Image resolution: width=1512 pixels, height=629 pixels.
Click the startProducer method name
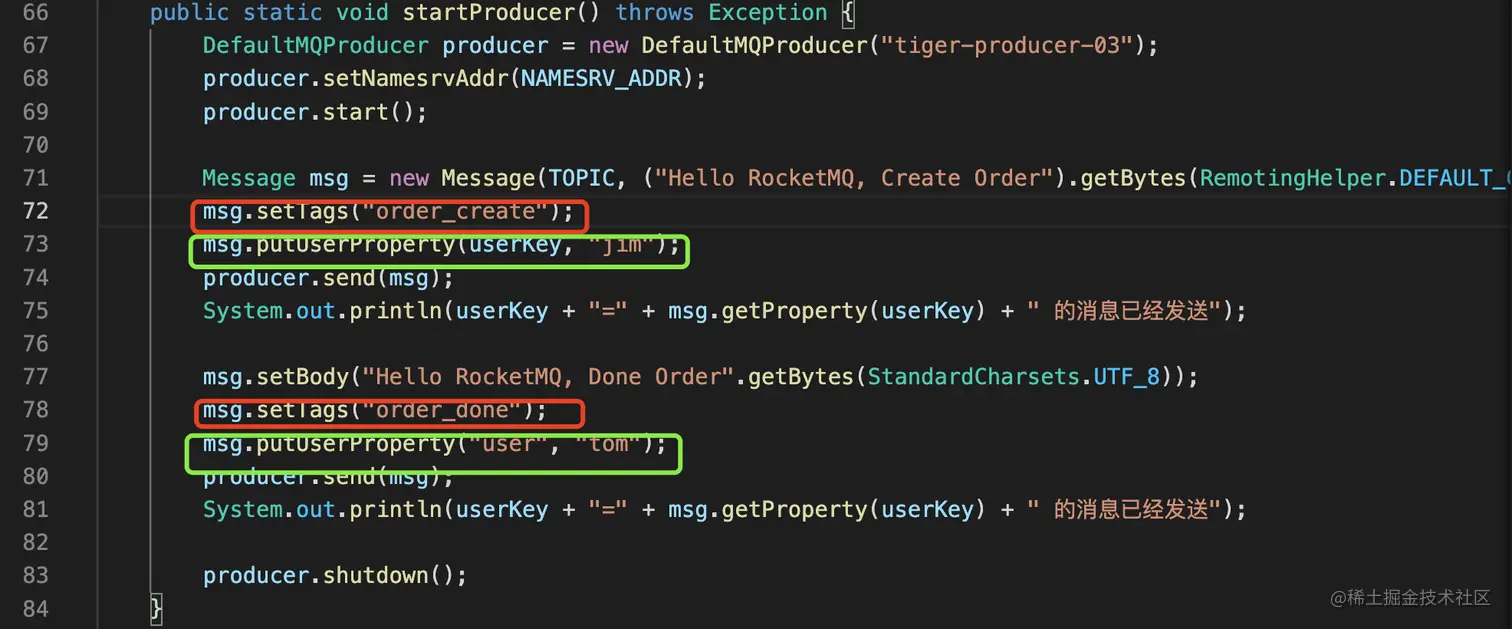488,13
